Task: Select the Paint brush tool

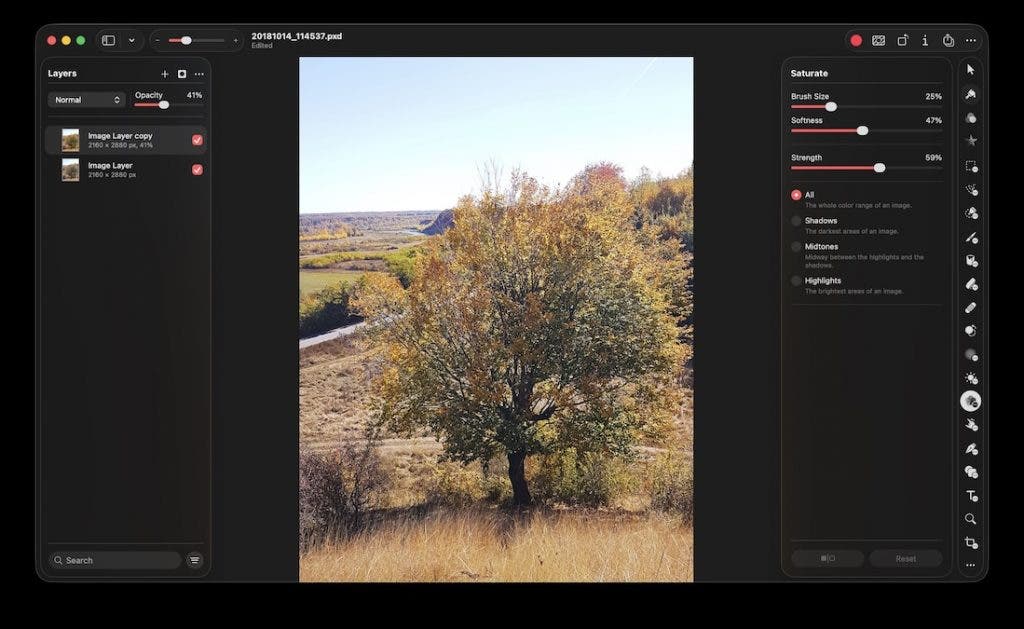Action: click(970, 237)
